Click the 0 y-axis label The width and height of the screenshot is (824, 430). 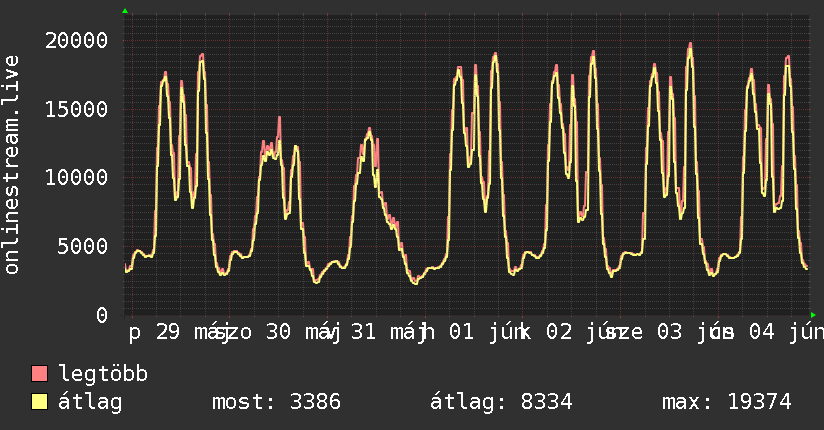(101, 315)
